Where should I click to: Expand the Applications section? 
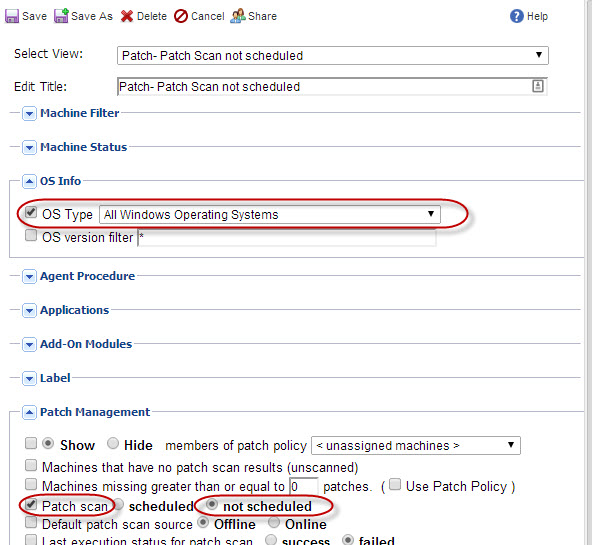pos(29,310)
